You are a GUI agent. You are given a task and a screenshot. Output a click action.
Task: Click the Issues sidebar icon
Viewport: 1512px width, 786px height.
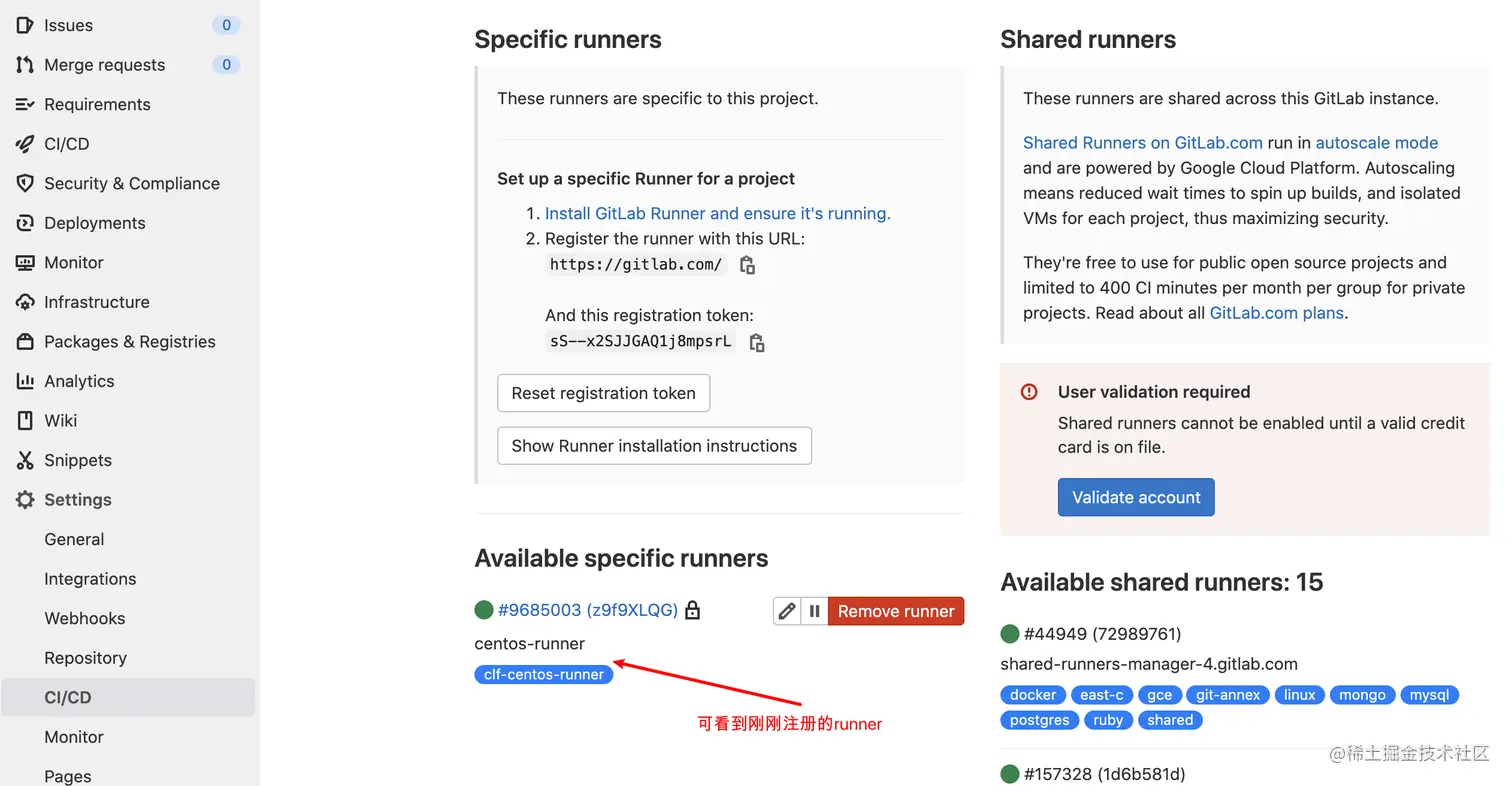(x=25, y=25)
